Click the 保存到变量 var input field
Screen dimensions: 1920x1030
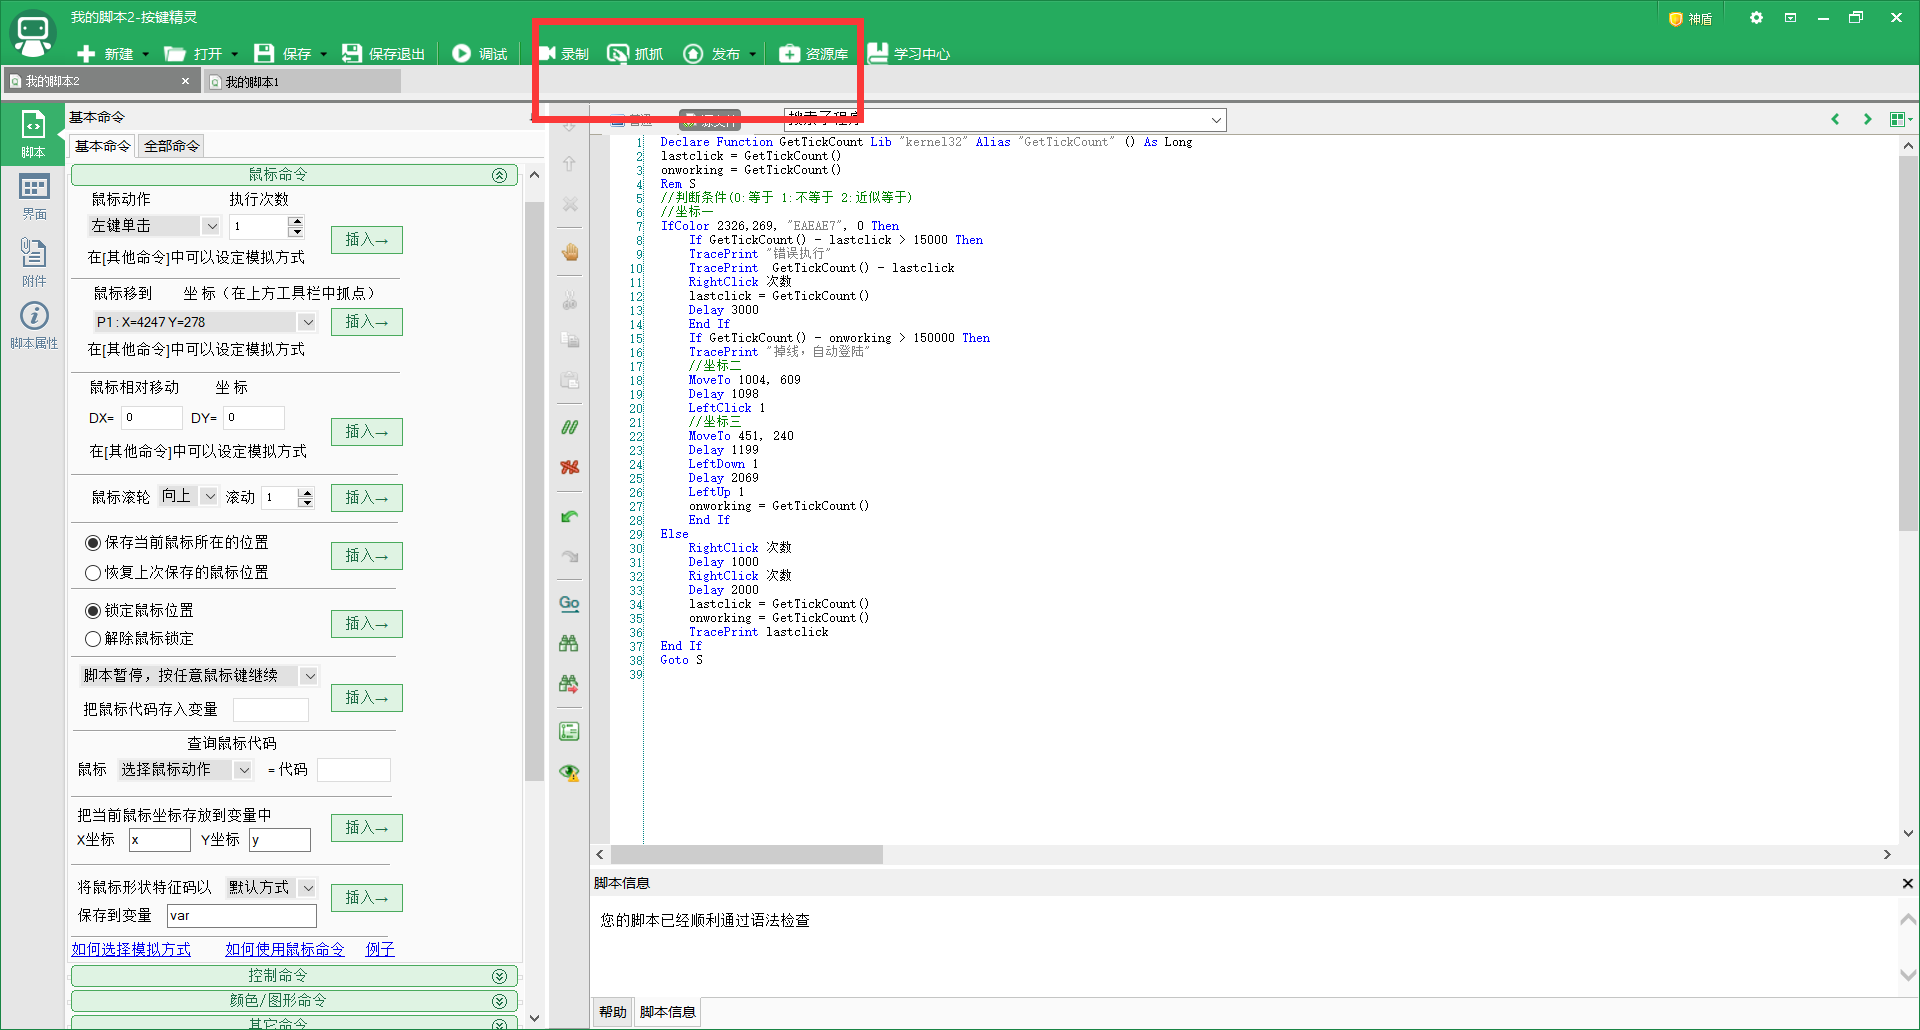242,916
